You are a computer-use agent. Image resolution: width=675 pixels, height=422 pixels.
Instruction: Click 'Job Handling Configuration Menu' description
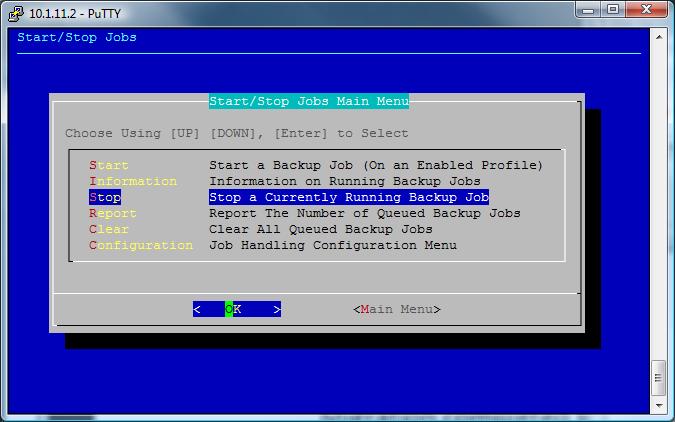[x=333, y=245]
